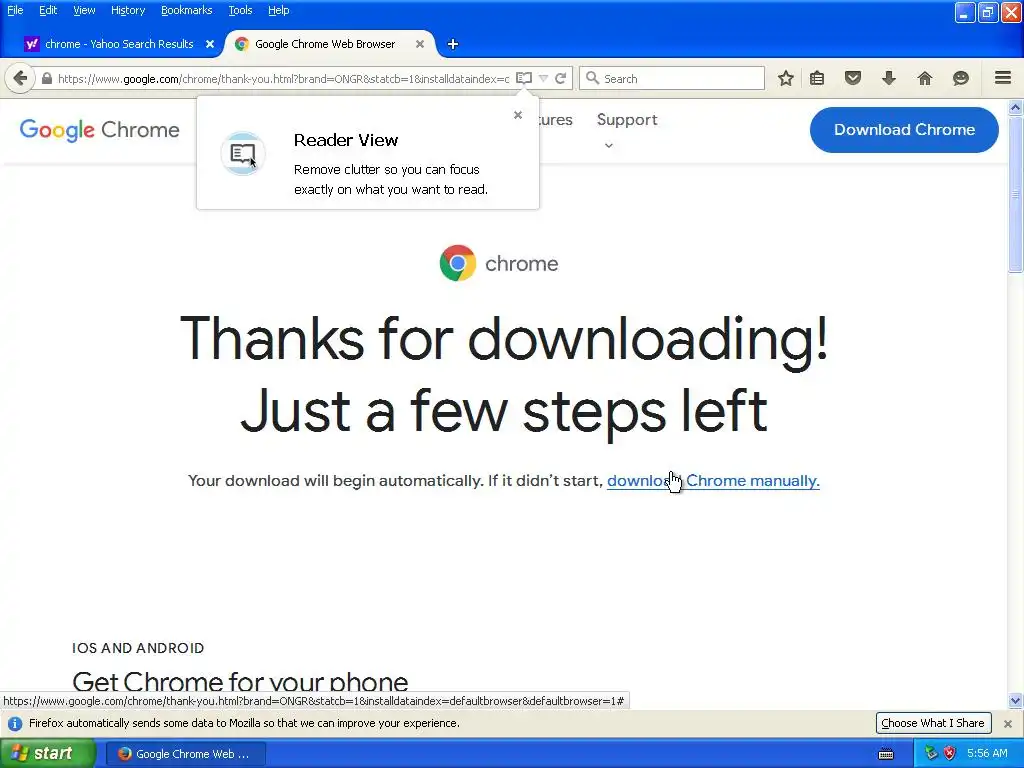Screen dimensions: 1024x768
Task: Click the download Chrome manually link
Action: click(713, 481)
